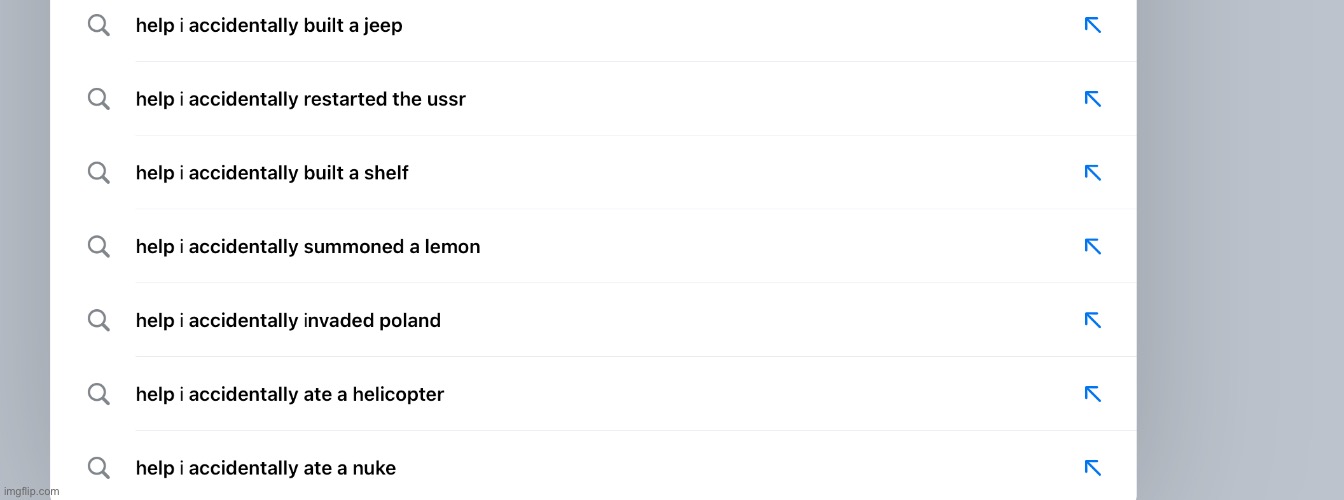The height and width of the screenshot is (500, 1344).
Task: Open suggestion "help i accidentally summoned a lemon"
Action: (593, 246)
